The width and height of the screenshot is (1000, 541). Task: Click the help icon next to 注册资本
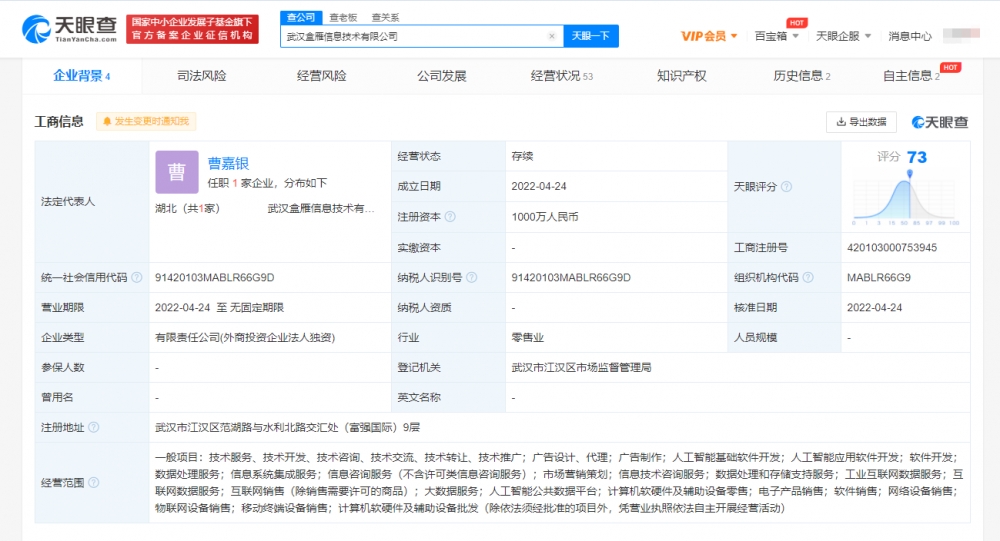point(450,217)
